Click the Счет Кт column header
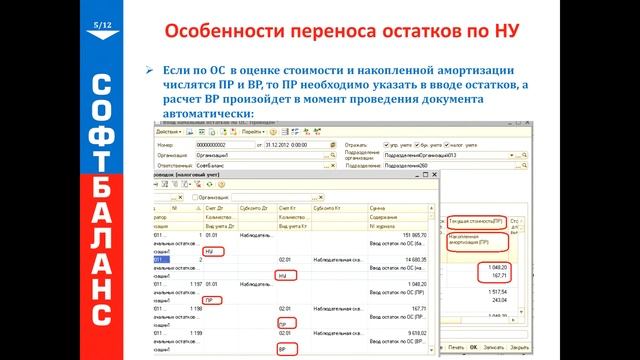The height and width of the screenshot is (360, 640). pyautogui.click(x=294, y=208)
